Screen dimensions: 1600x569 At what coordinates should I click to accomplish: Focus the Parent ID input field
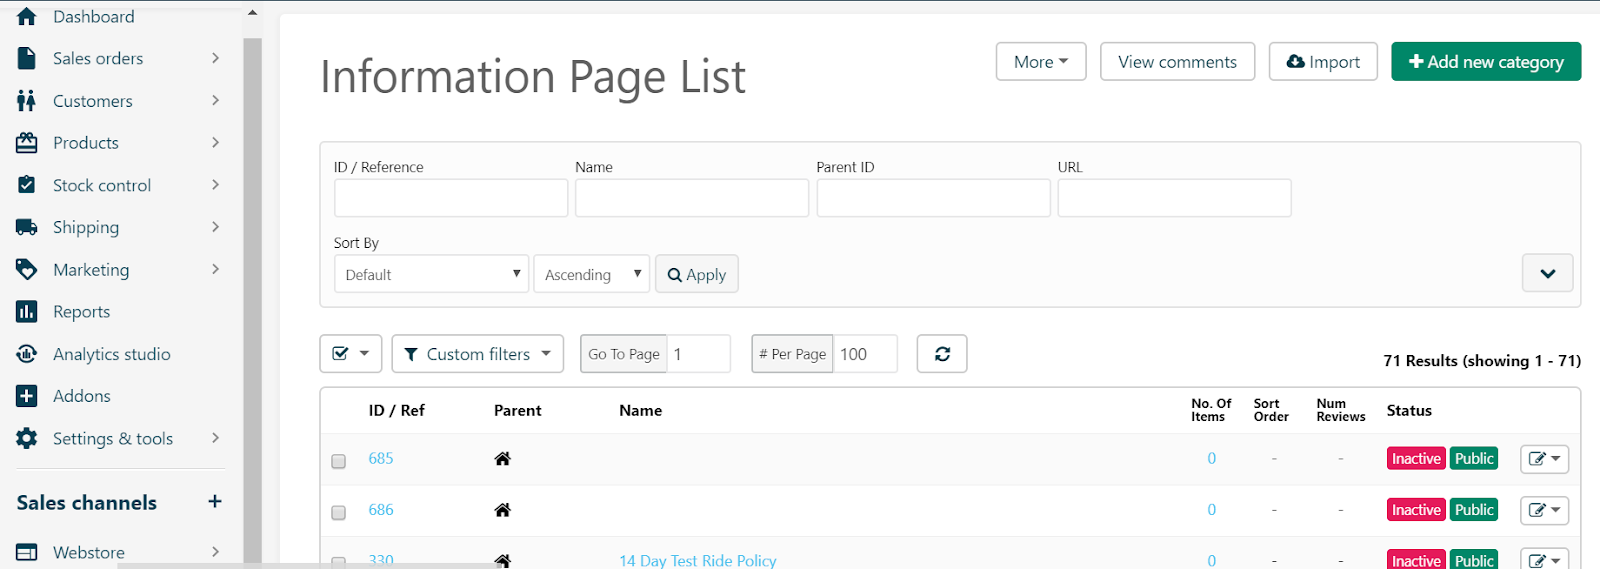pos(933,198)
